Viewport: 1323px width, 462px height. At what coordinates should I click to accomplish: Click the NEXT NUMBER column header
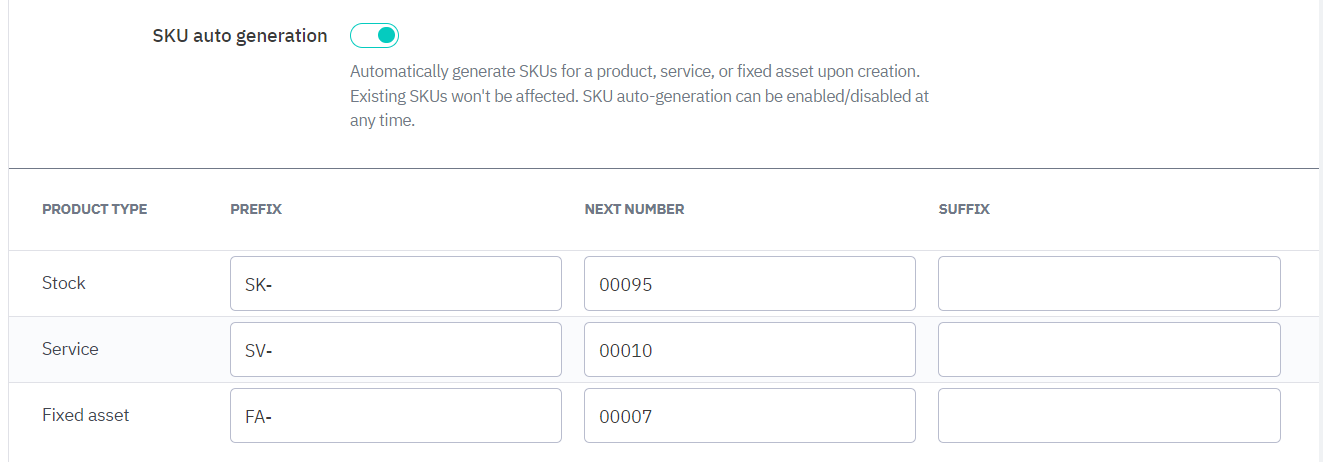point(634,209)
